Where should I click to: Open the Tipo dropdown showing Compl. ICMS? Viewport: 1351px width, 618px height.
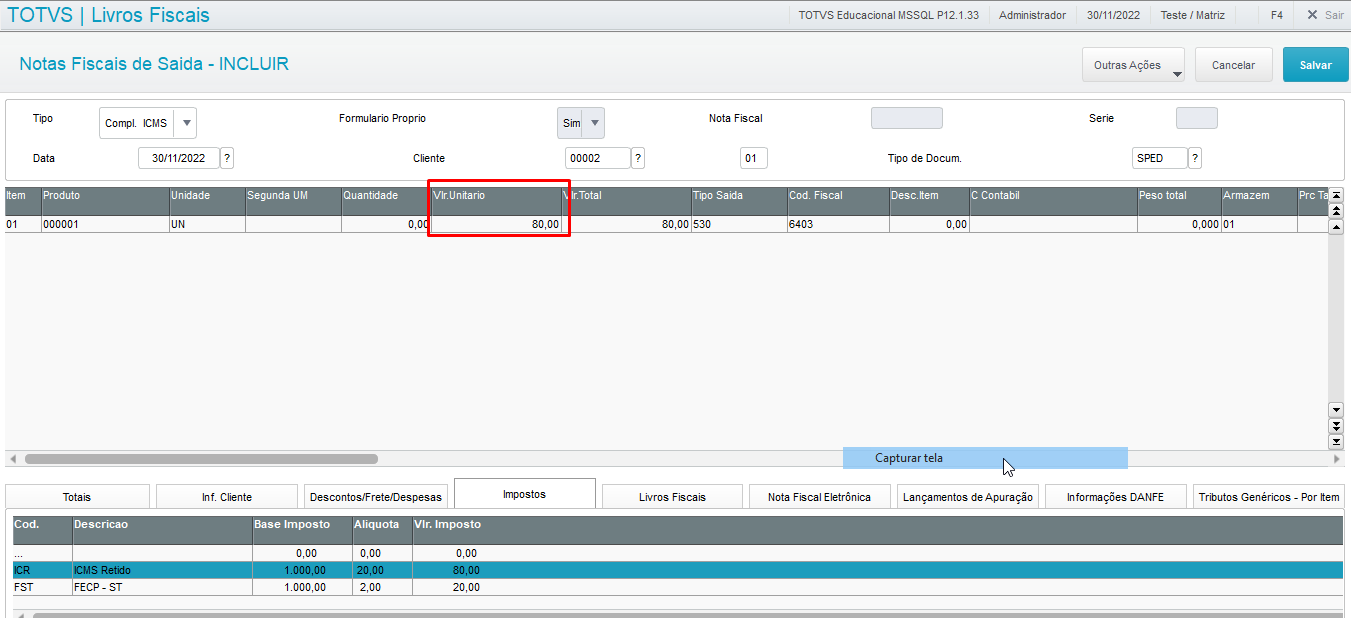tap(187, 124)
